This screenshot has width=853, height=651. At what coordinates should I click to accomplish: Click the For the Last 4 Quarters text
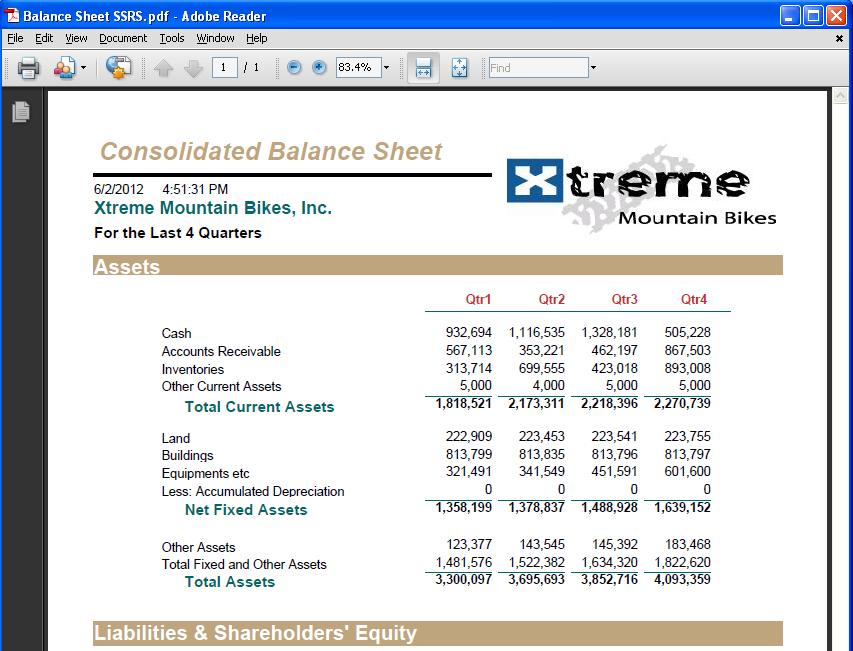pos(178,233)
